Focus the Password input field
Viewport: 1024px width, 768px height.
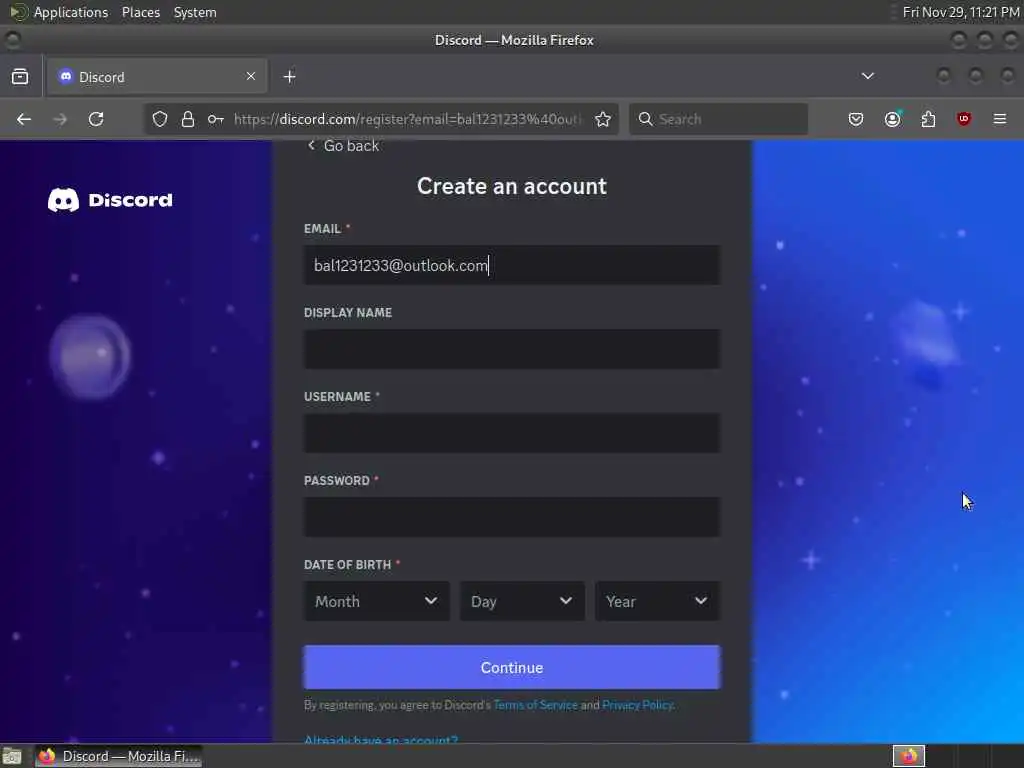pos(512,517)
